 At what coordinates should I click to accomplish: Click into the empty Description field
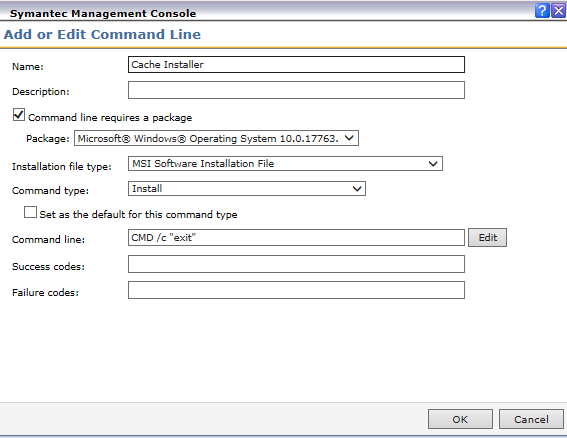(296, 90)
